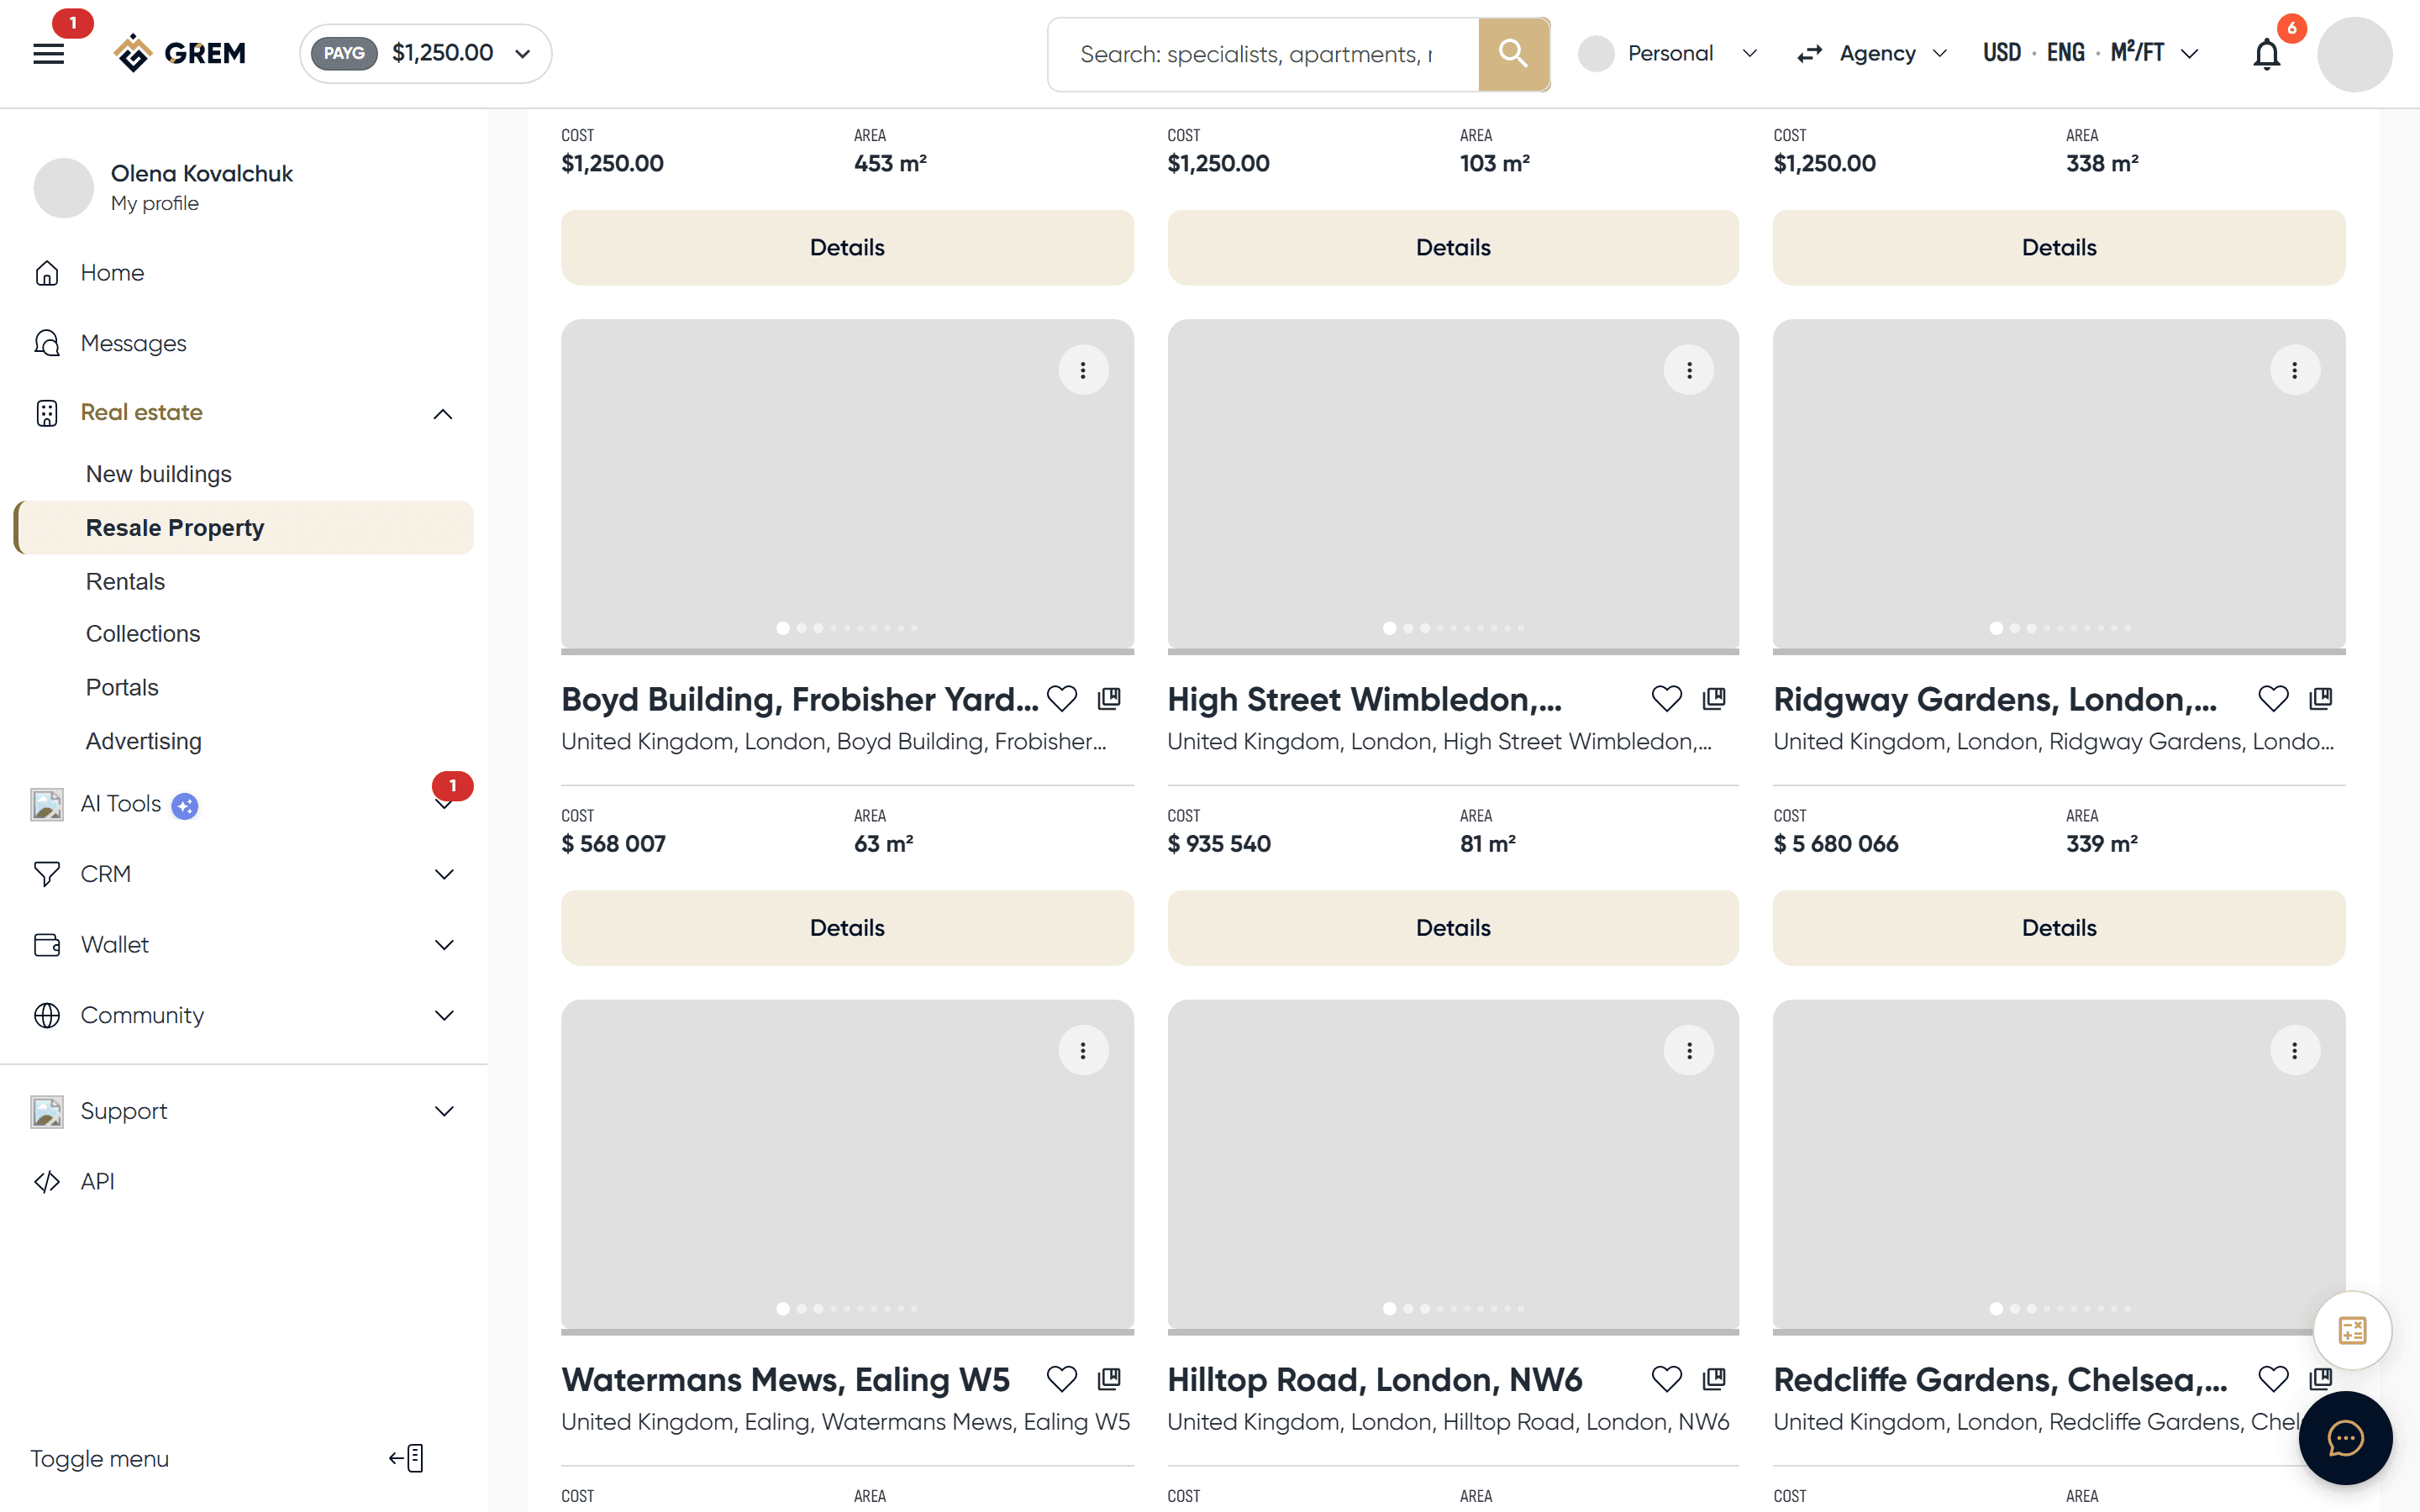This screenshot has width=2420, height=1512.
Task: Favorite Hilltop Road with heart icon
Action: (x=1667, y=1379)
